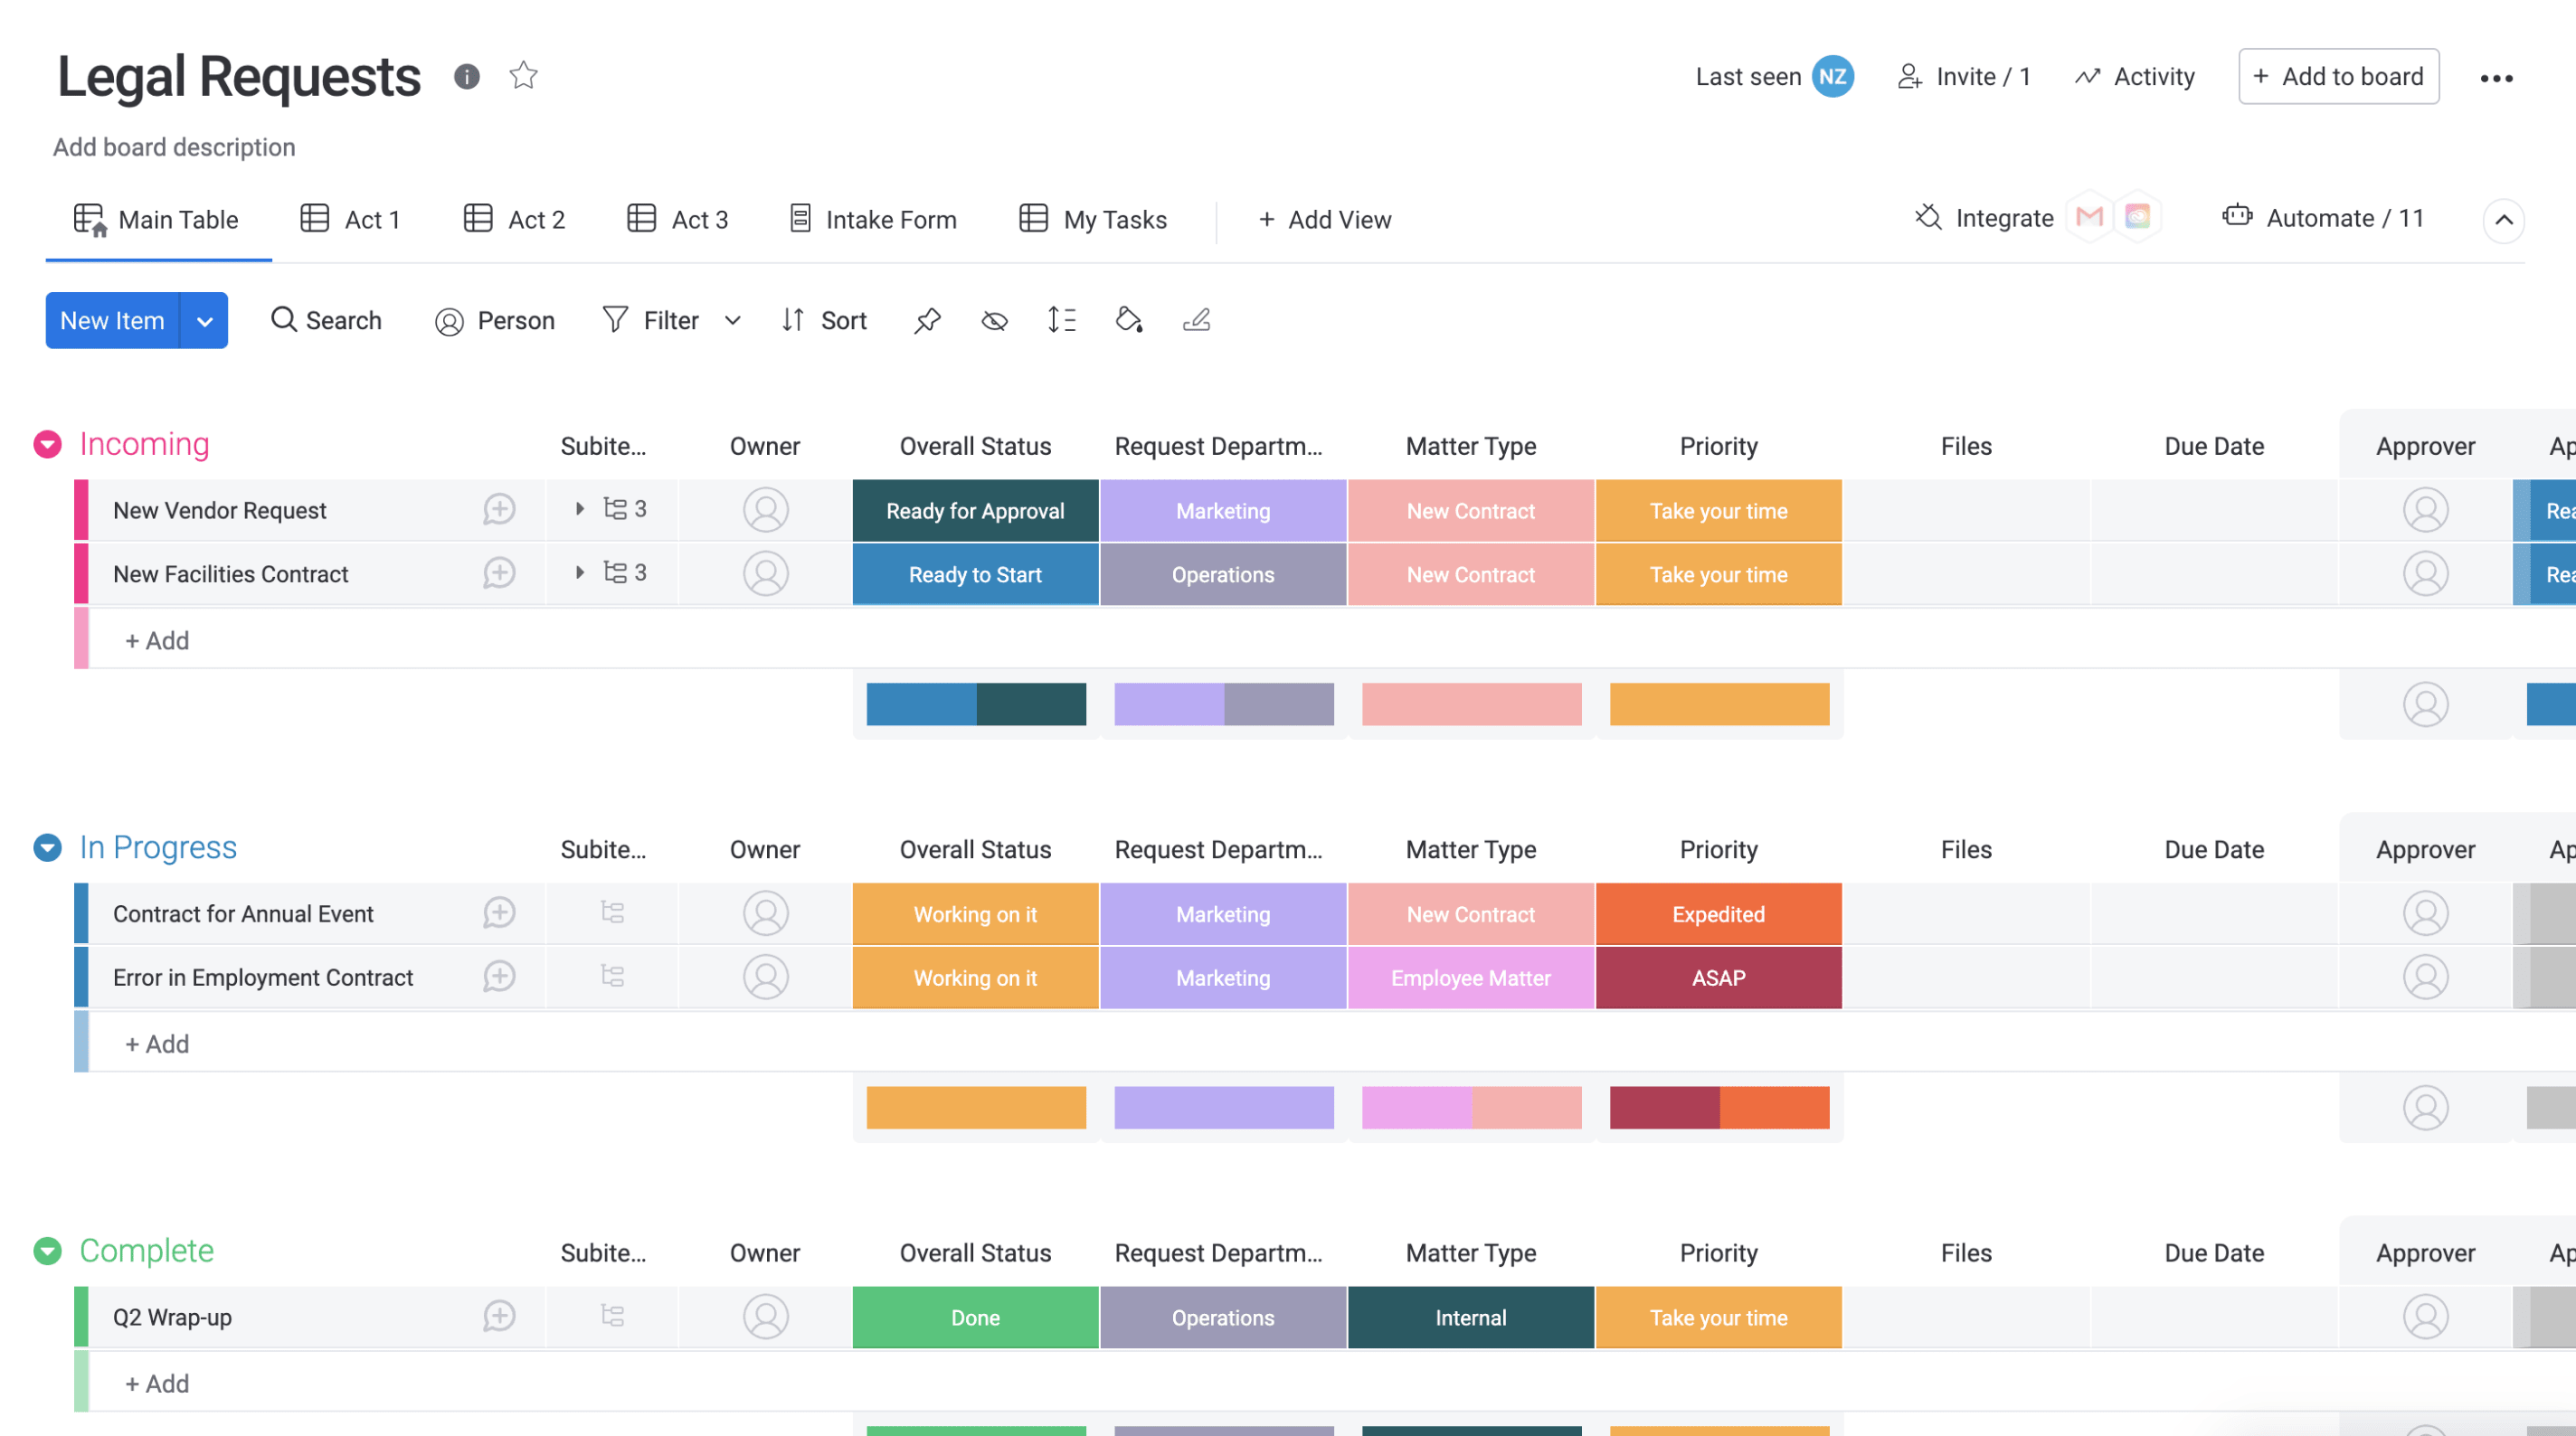Image resolution: width=2576 pixels, height=1436 pixels.
Task: Open Due Date cell for New Vendor Request
Action: [x=2214, y=511]
